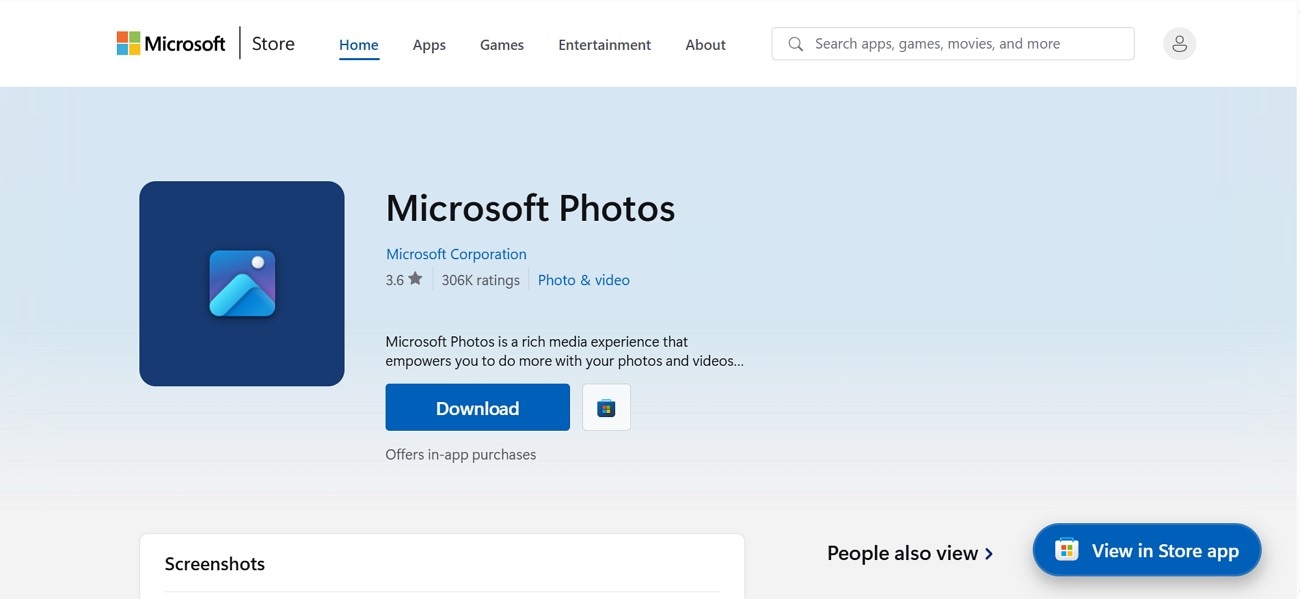
Task: Open the Photo & video category link
Action: coord(584,280)
